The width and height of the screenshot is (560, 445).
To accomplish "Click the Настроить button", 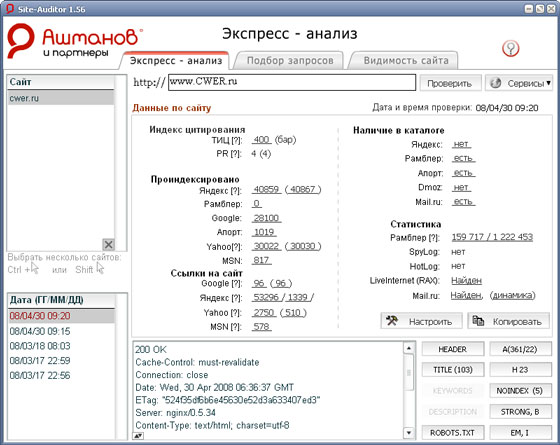I will click(421, 321).
